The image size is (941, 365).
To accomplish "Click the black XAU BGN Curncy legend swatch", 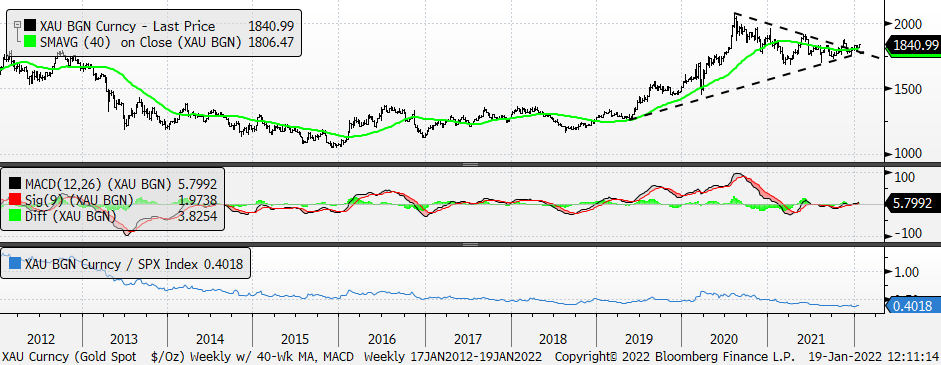I will pyautogui.click(x=29, y=26).
